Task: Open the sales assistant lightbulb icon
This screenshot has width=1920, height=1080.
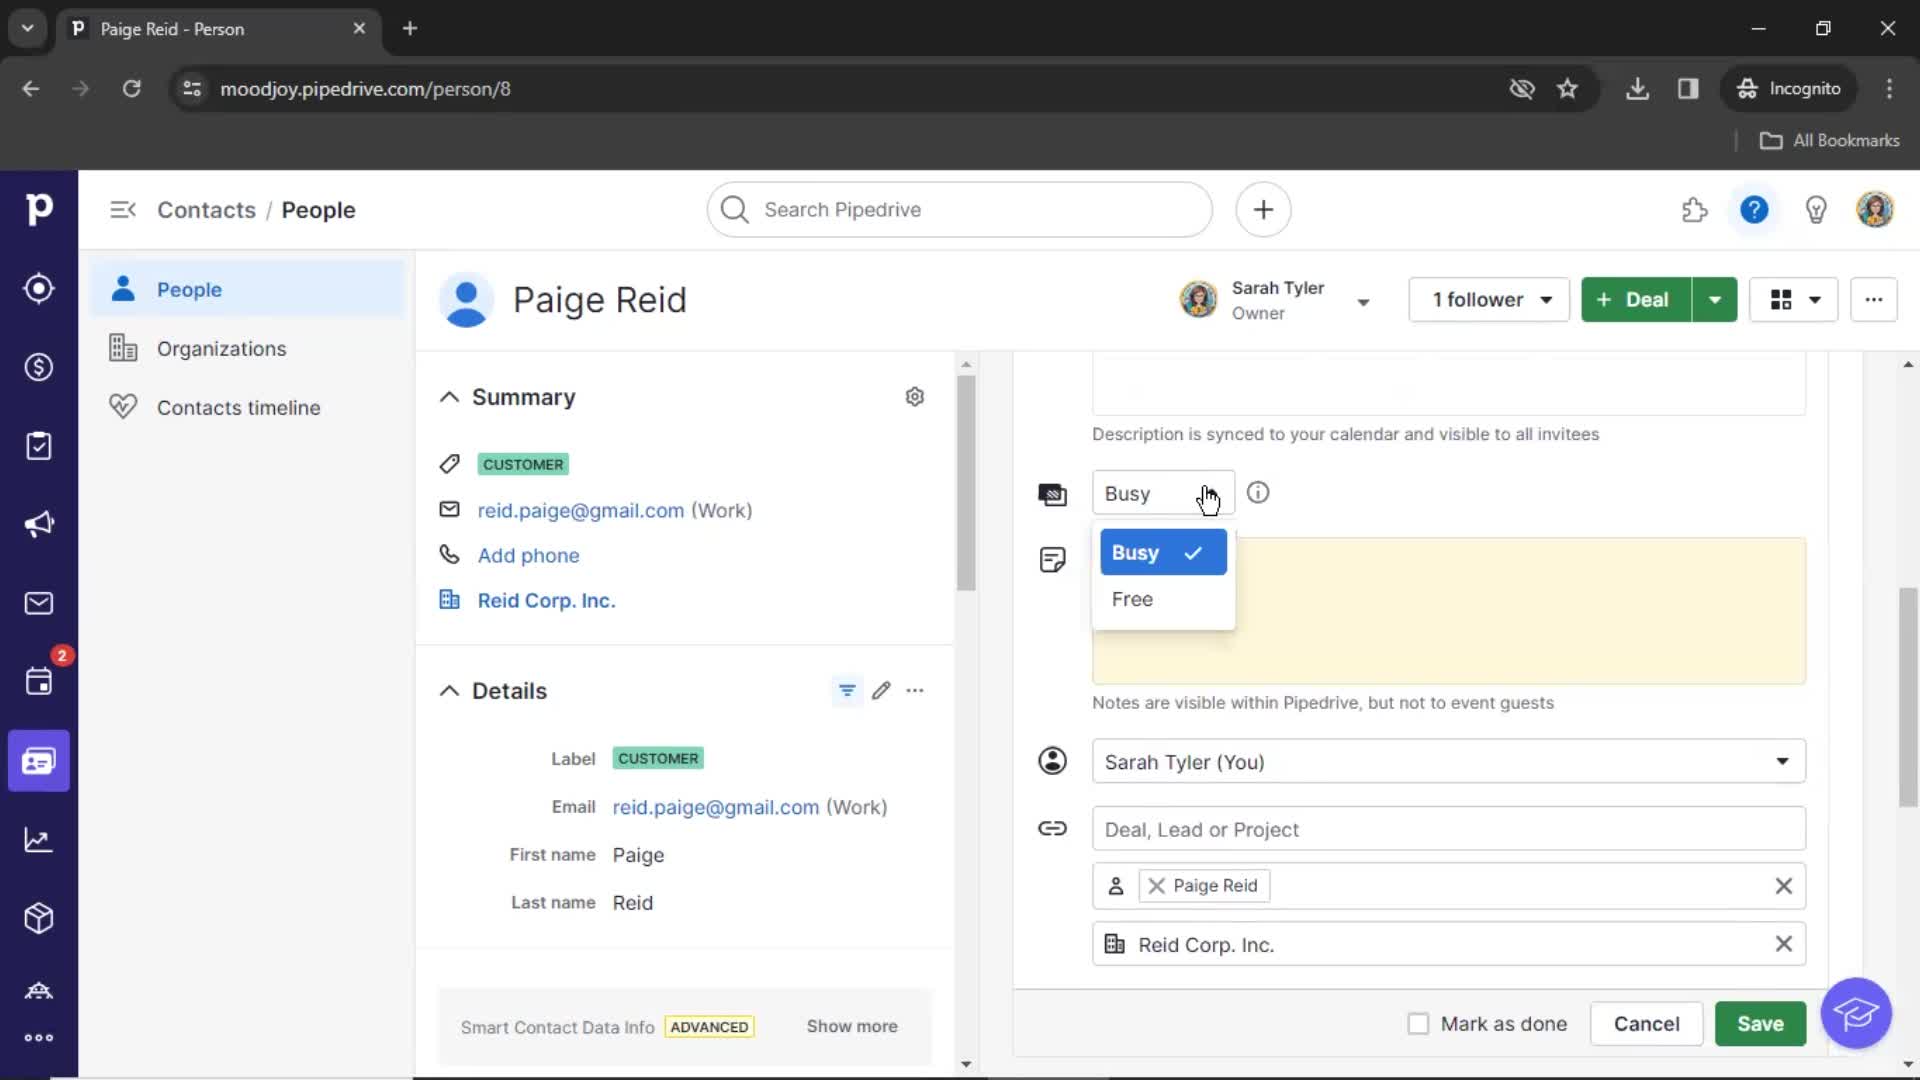Action: pyautogui.click(x=1816, y=210)
